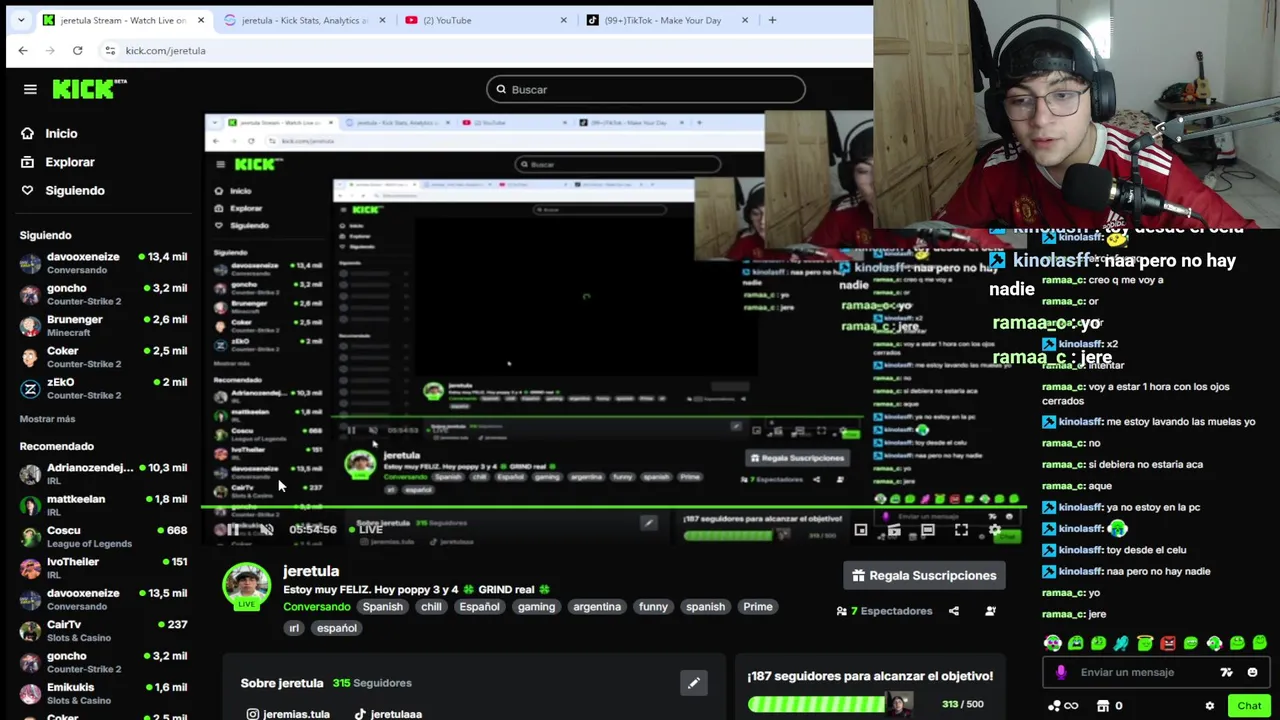1280x720 pixels.
Task: Toggle theater mode in the player
Action: click(x=928, y=530)
